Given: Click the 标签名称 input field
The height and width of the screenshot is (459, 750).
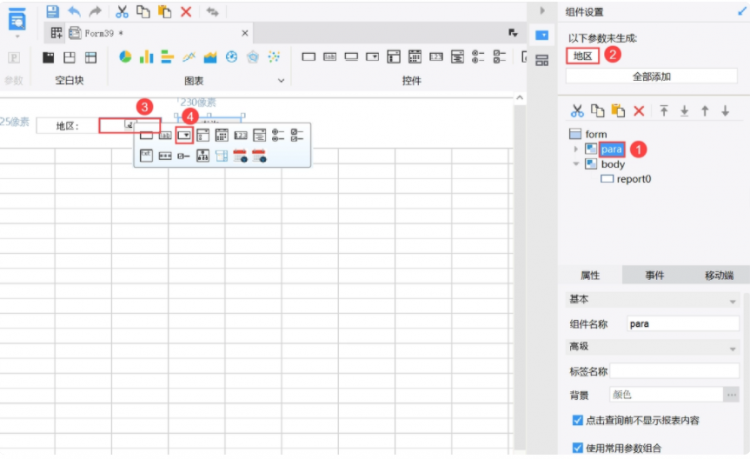Looking at the screenshot, I should click(674, 371).
